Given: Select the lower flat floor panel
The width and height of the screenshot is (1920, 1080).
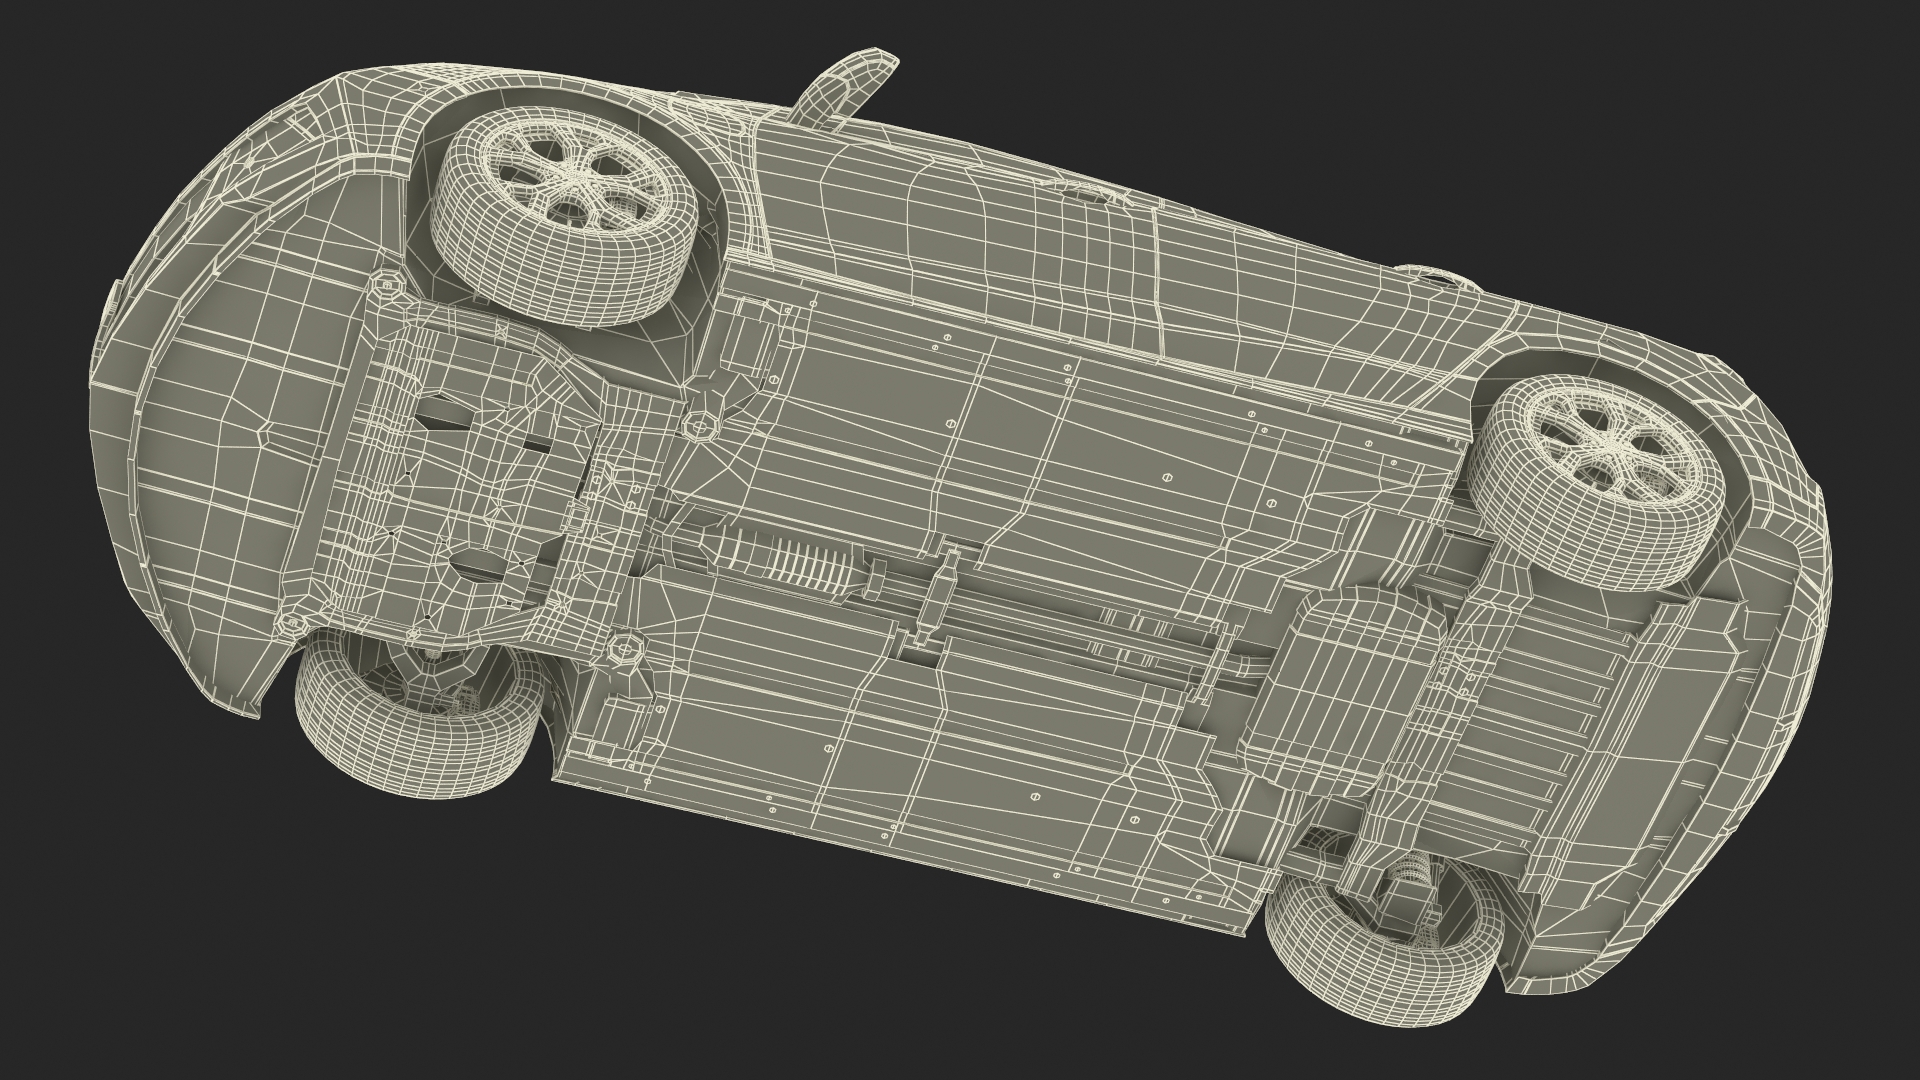Looking at the screenshot, I should [900, 740].
